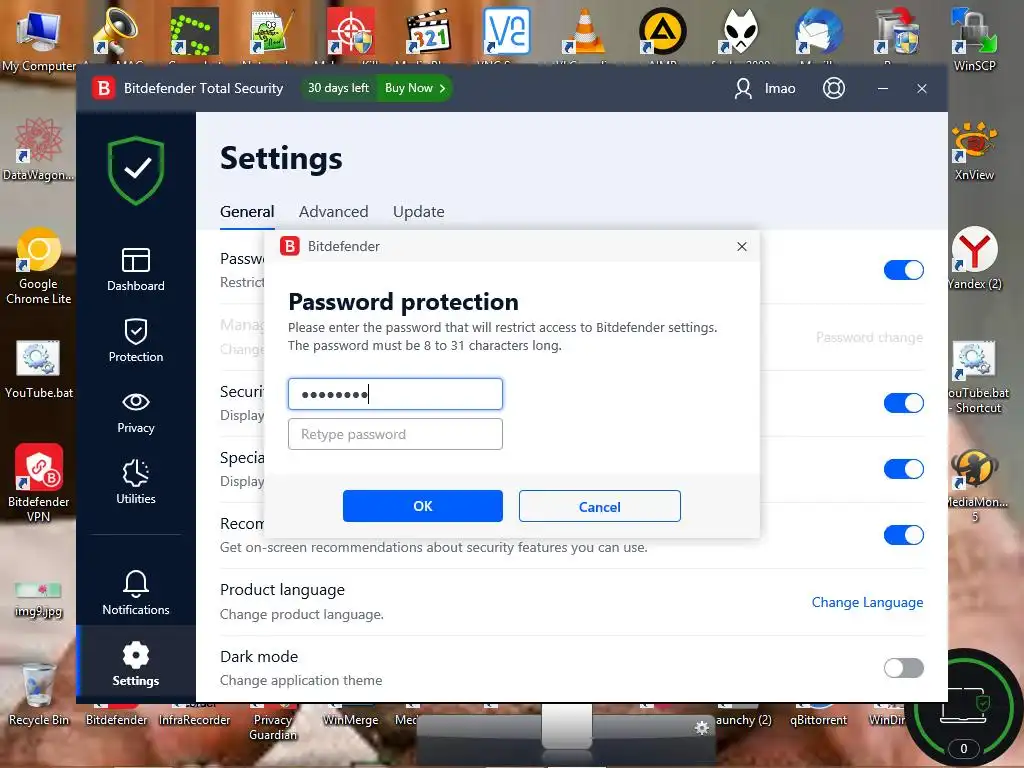1024x768 pixels.
Task: Toggle the Special offers row switch
Action: tap(903, 468)
